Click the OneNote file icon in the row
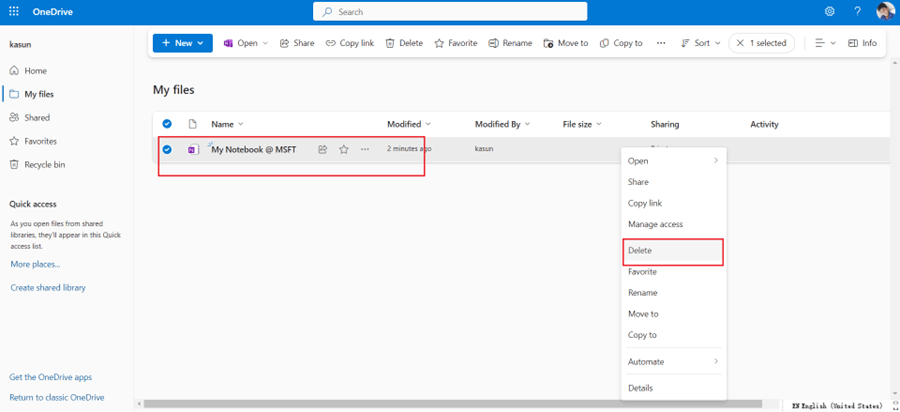This screenshot has width=900, height=412. tap(193, 150)
